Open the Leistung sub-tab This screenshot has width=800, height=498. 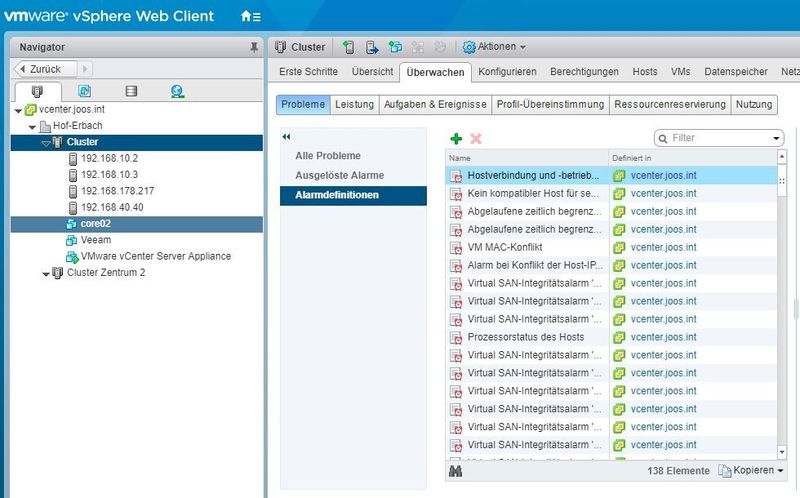click(355, 105)
